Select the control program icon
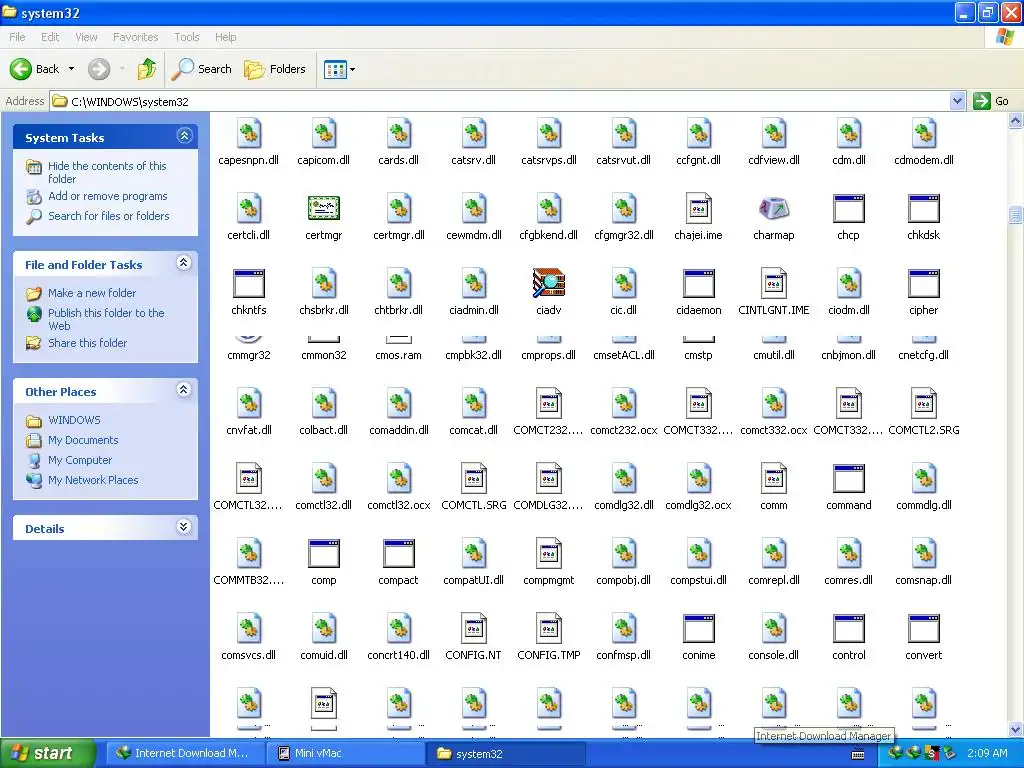1024x768 pixels. point(848,629)
